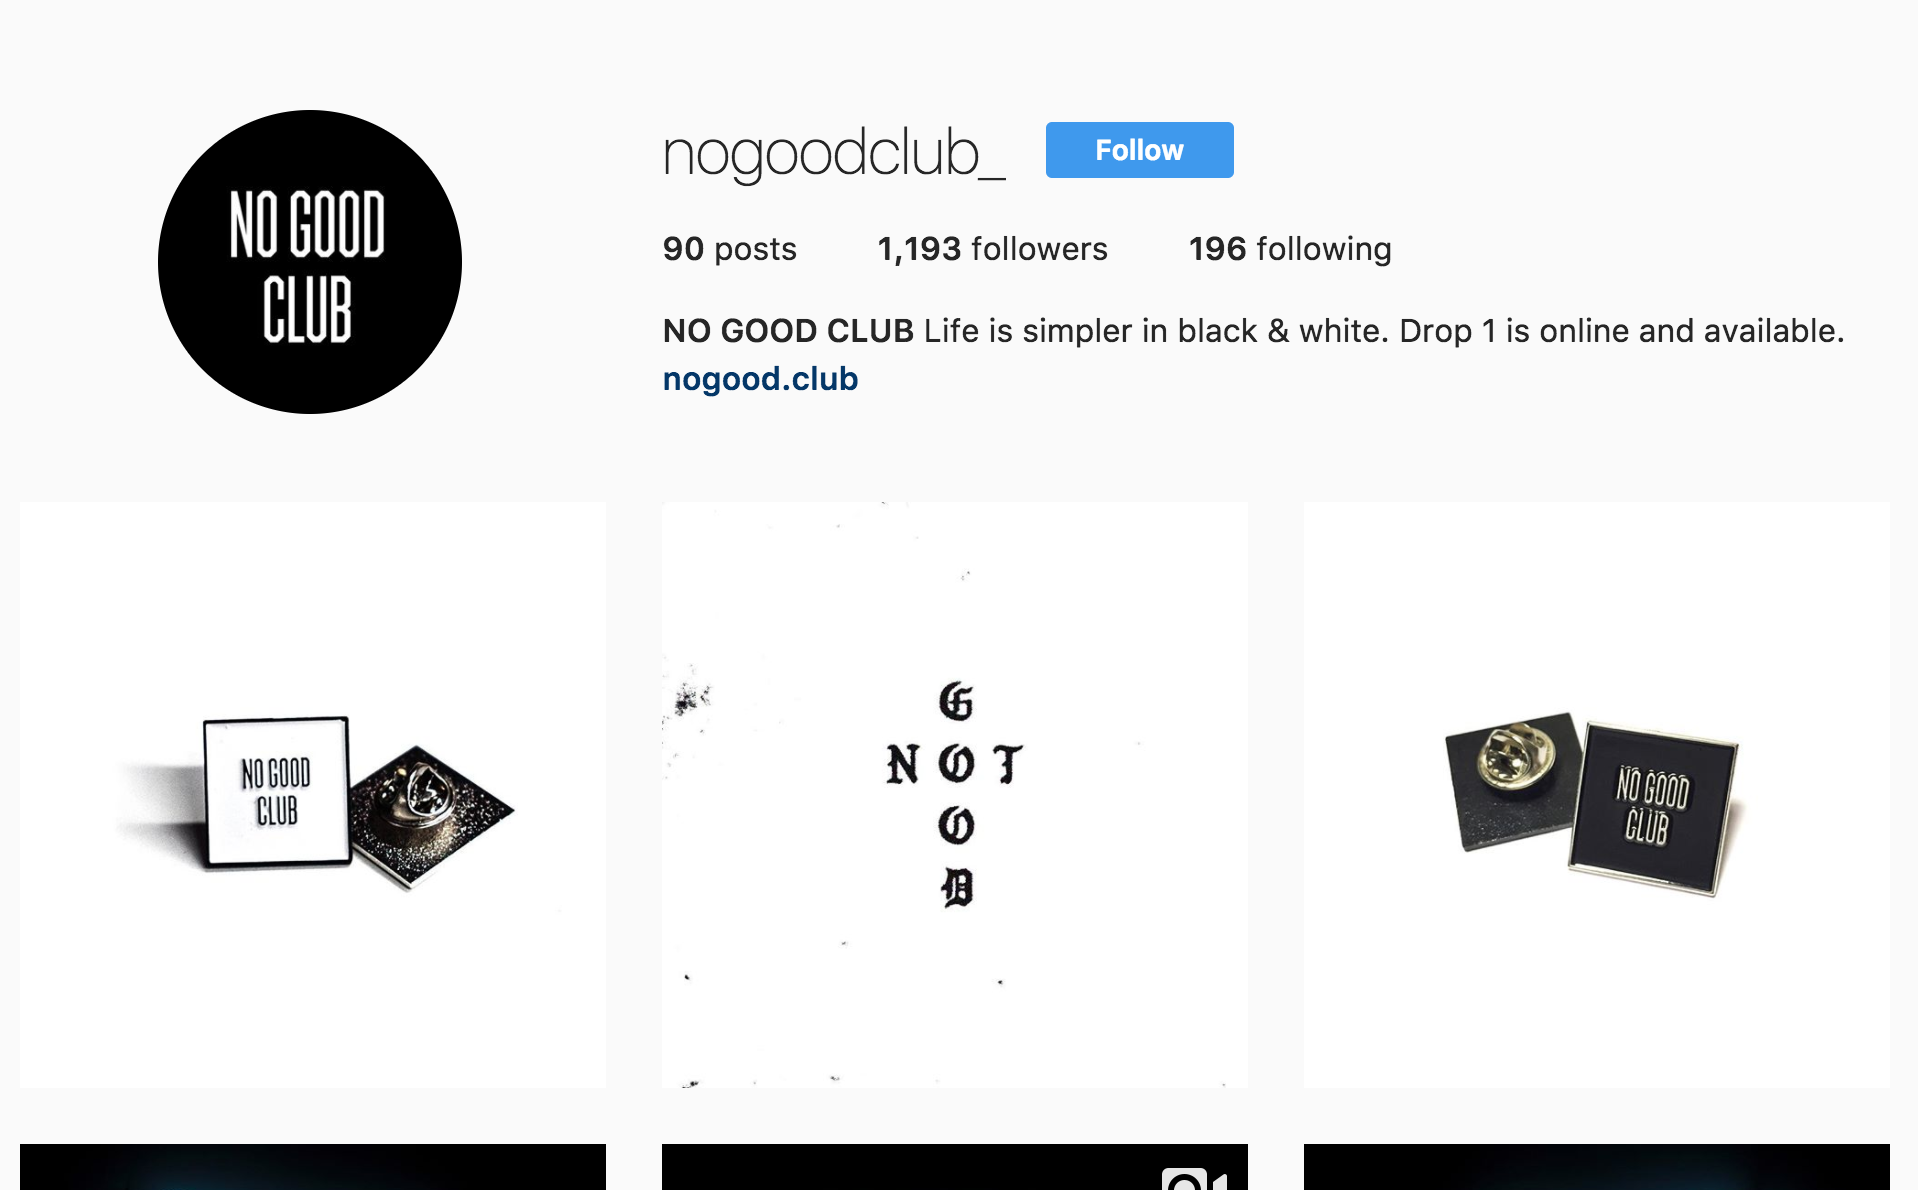Select the nogoodclub_ username heading
Viewport: 1918px width, 1190px height.
pos(834,153)
